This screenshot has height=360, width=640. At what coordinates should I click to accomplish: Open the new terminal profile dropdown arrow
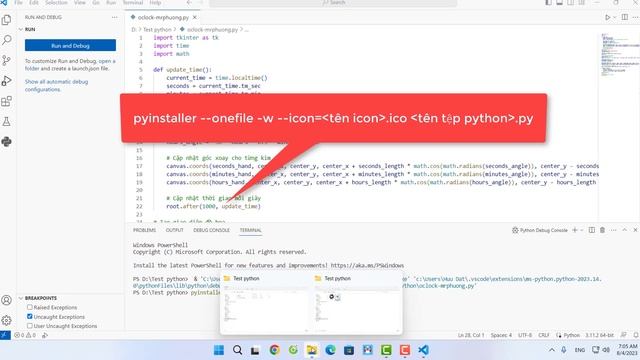582,230
